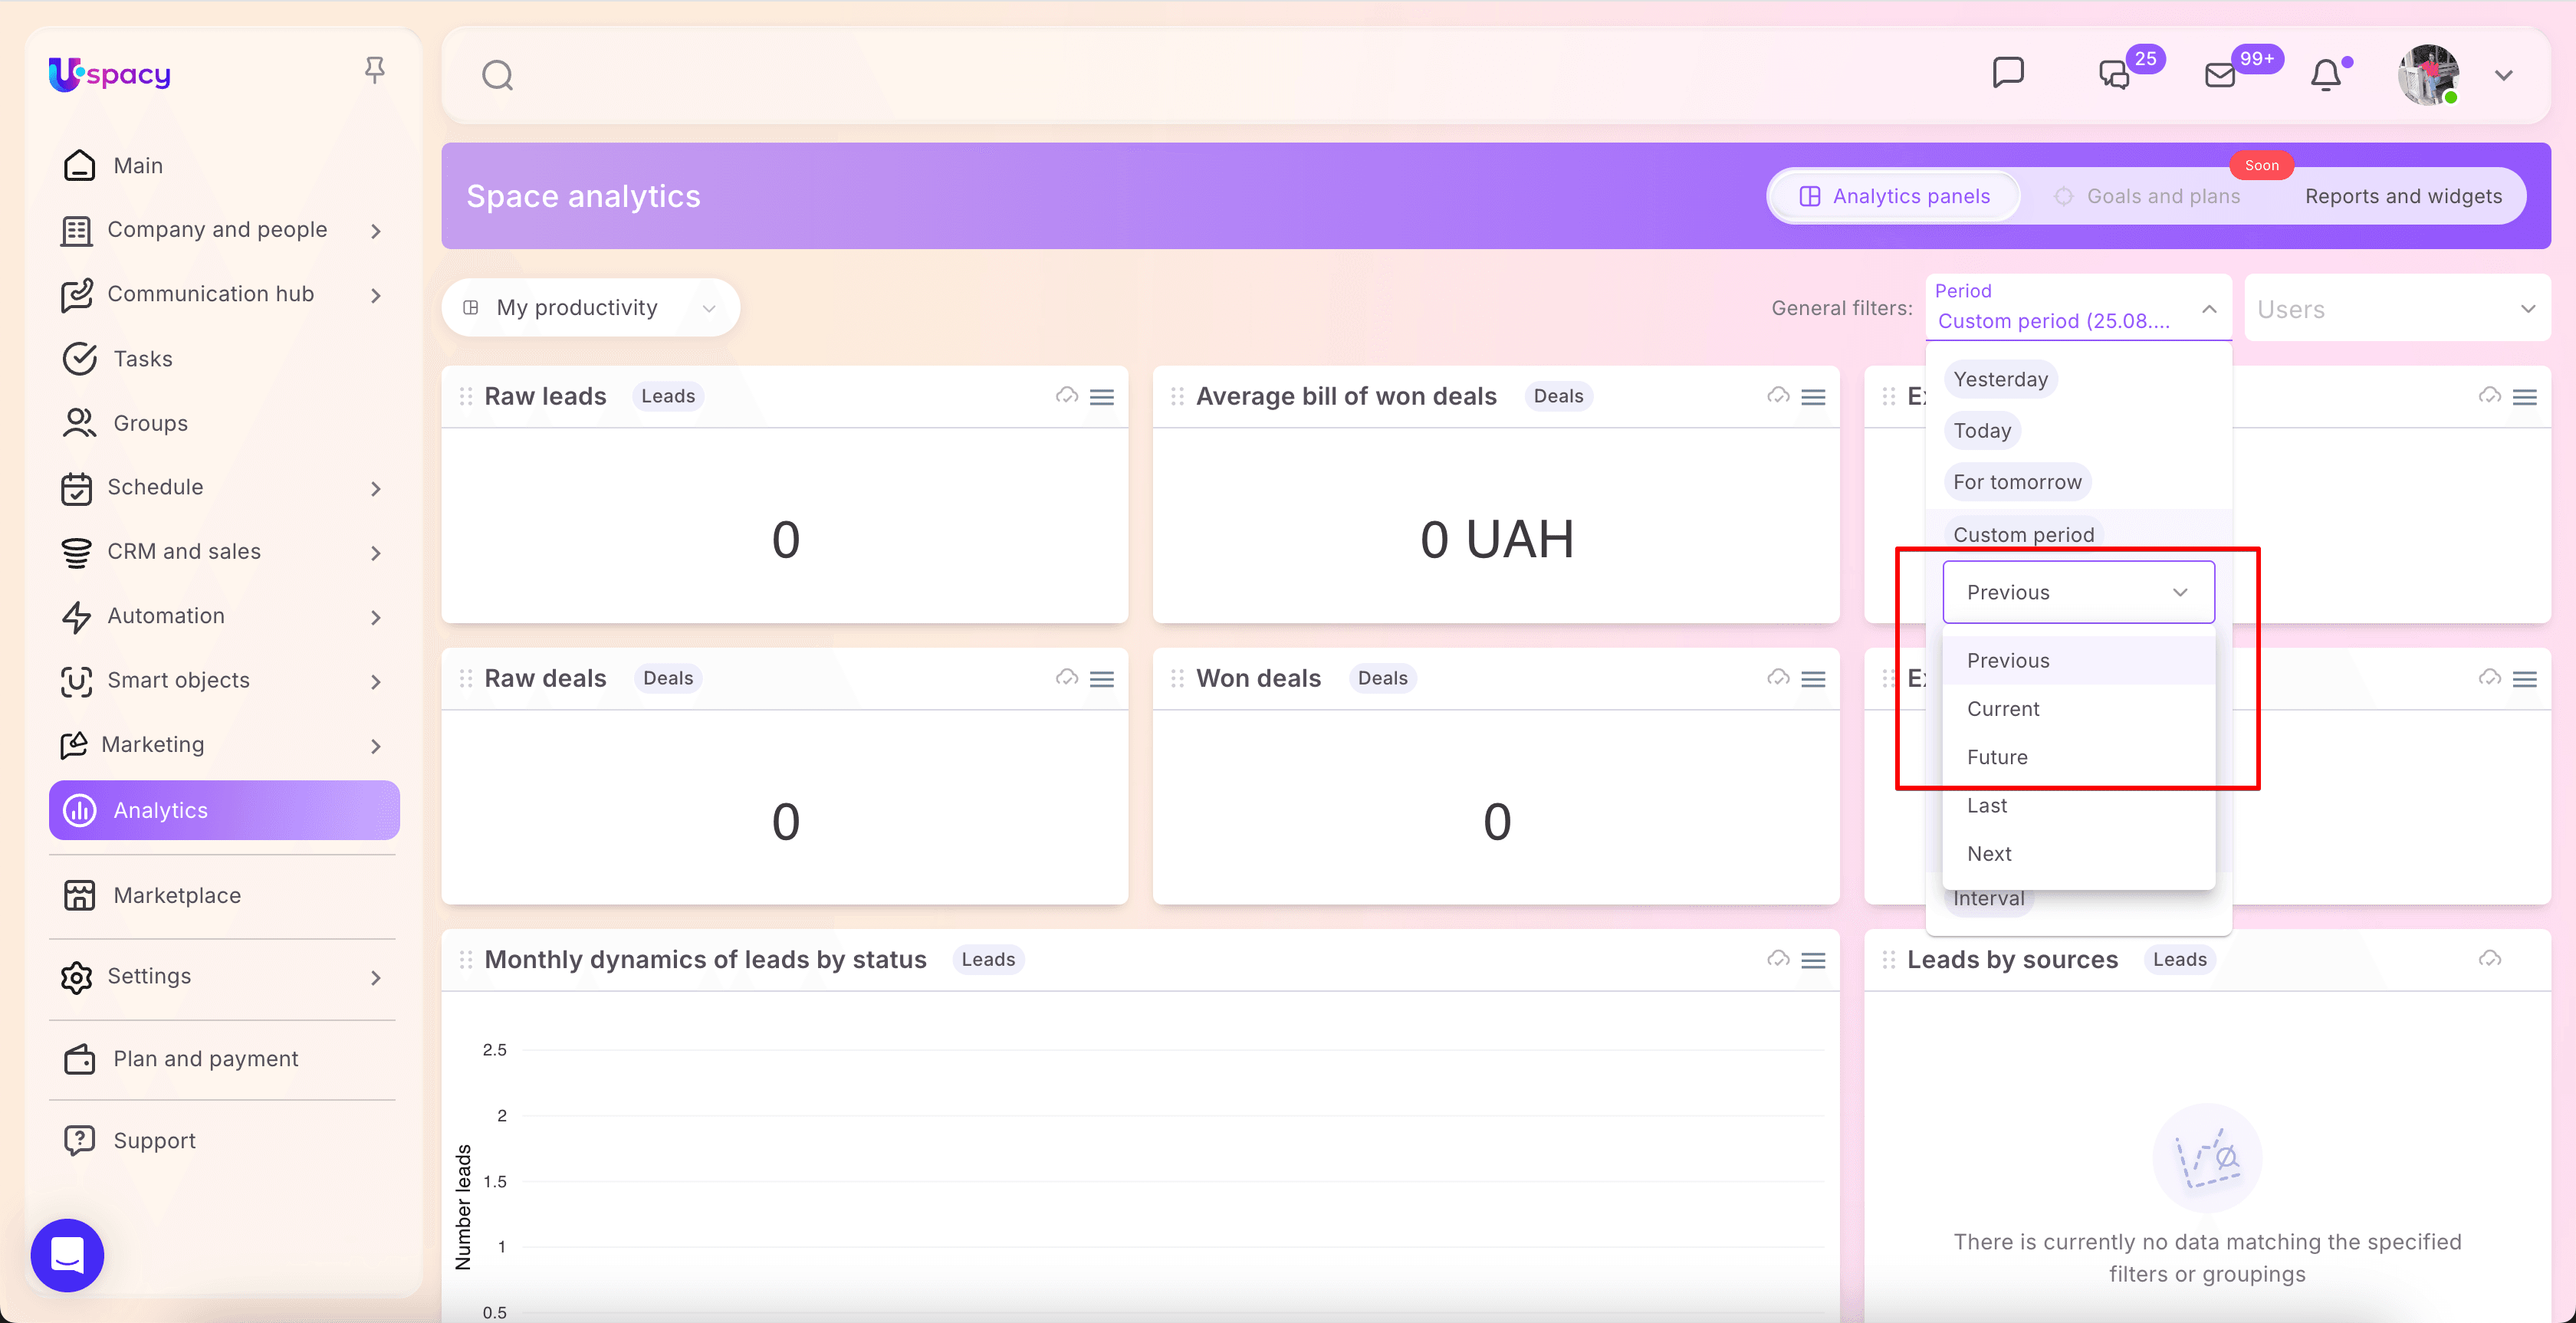Open the My productivity panel dropdown
This screenshot has height=1323, width=2576.
click(x=590, y=308)
